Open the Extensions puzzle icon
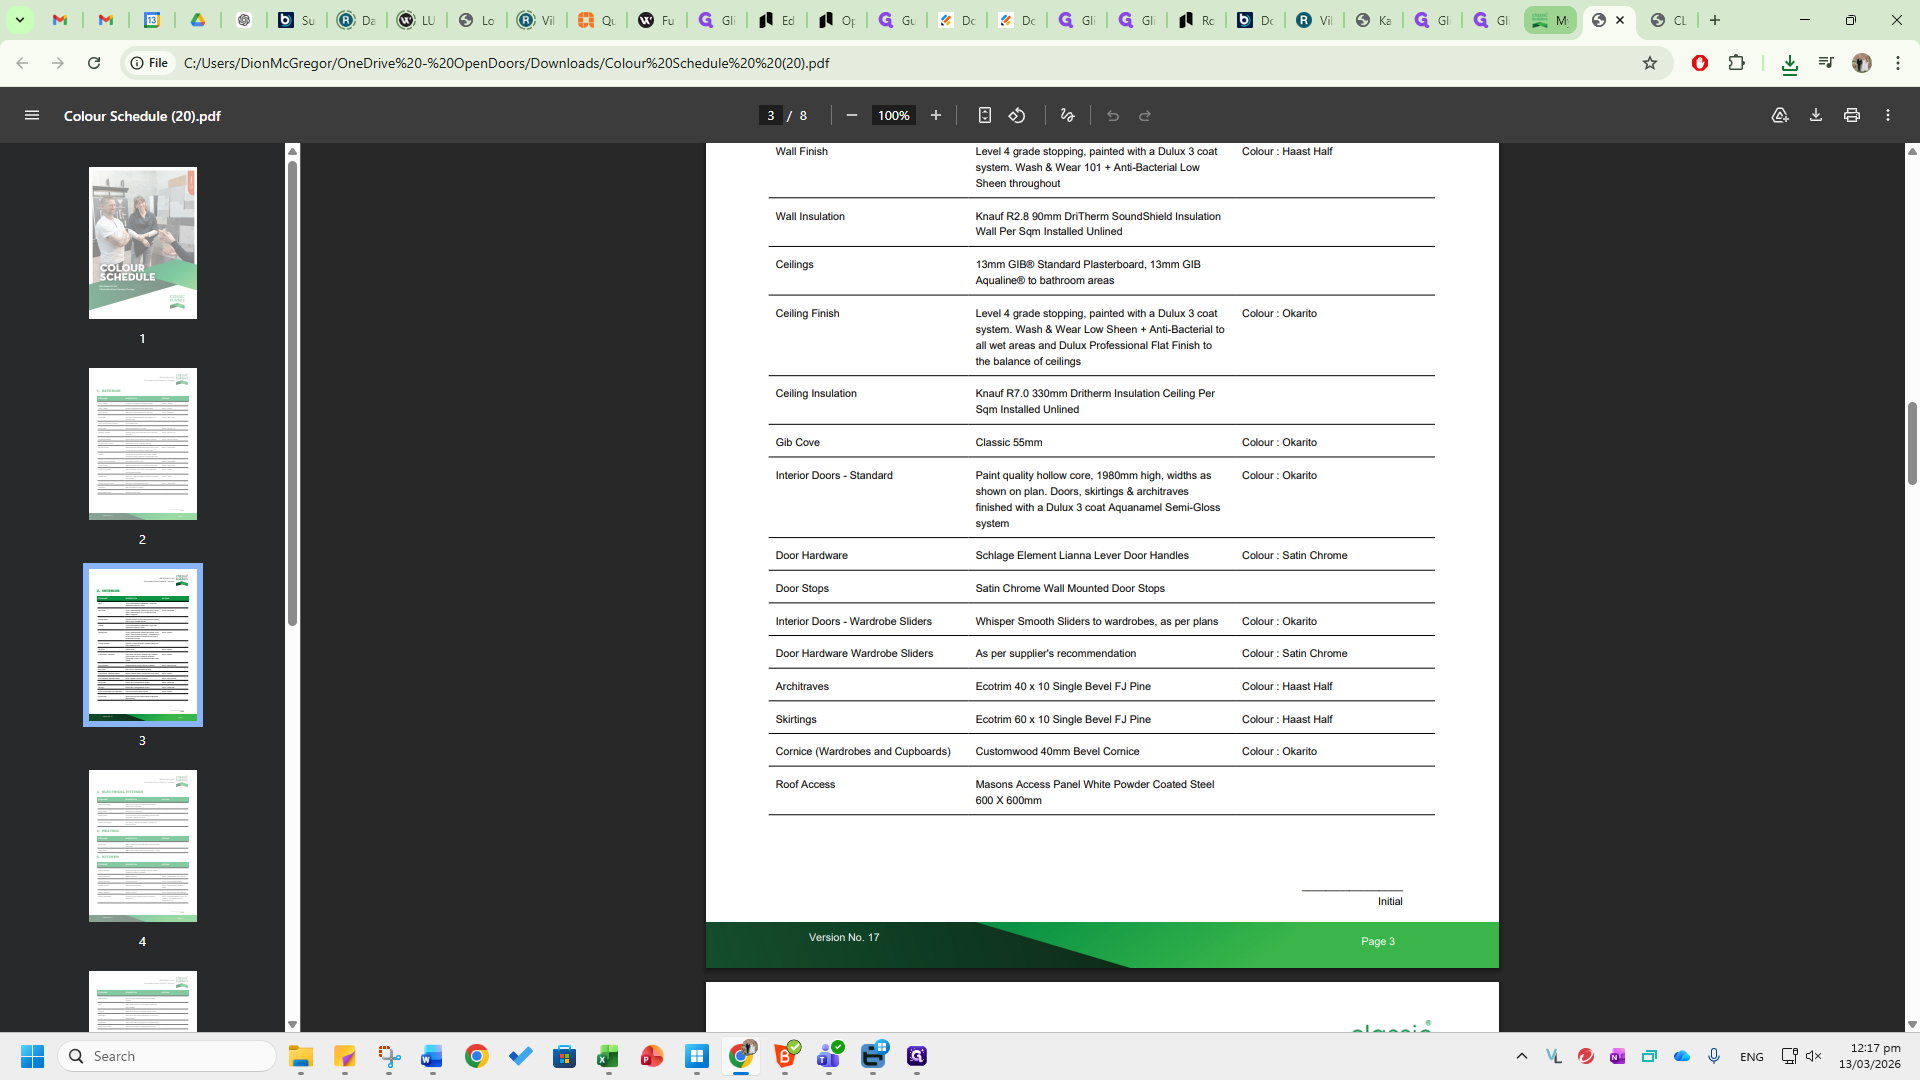The width and height of the screenshot is (1920, 1080). (1737, 63)
